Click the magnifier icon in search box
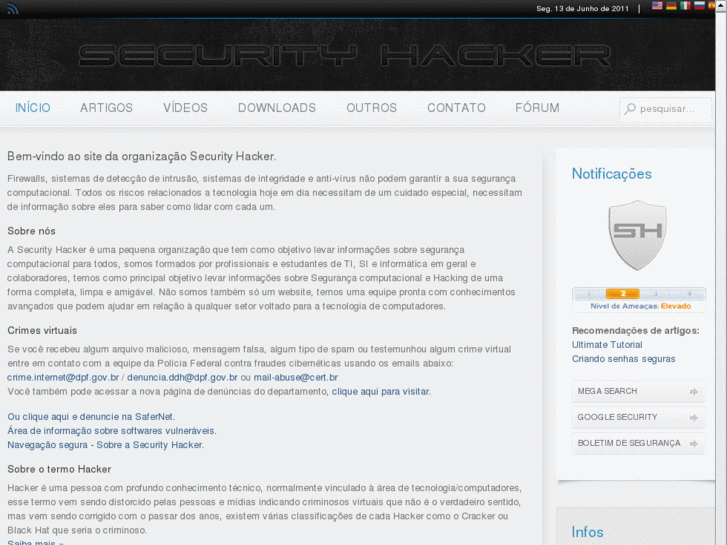This screenshot has width=727, height=545. [630, 109]
